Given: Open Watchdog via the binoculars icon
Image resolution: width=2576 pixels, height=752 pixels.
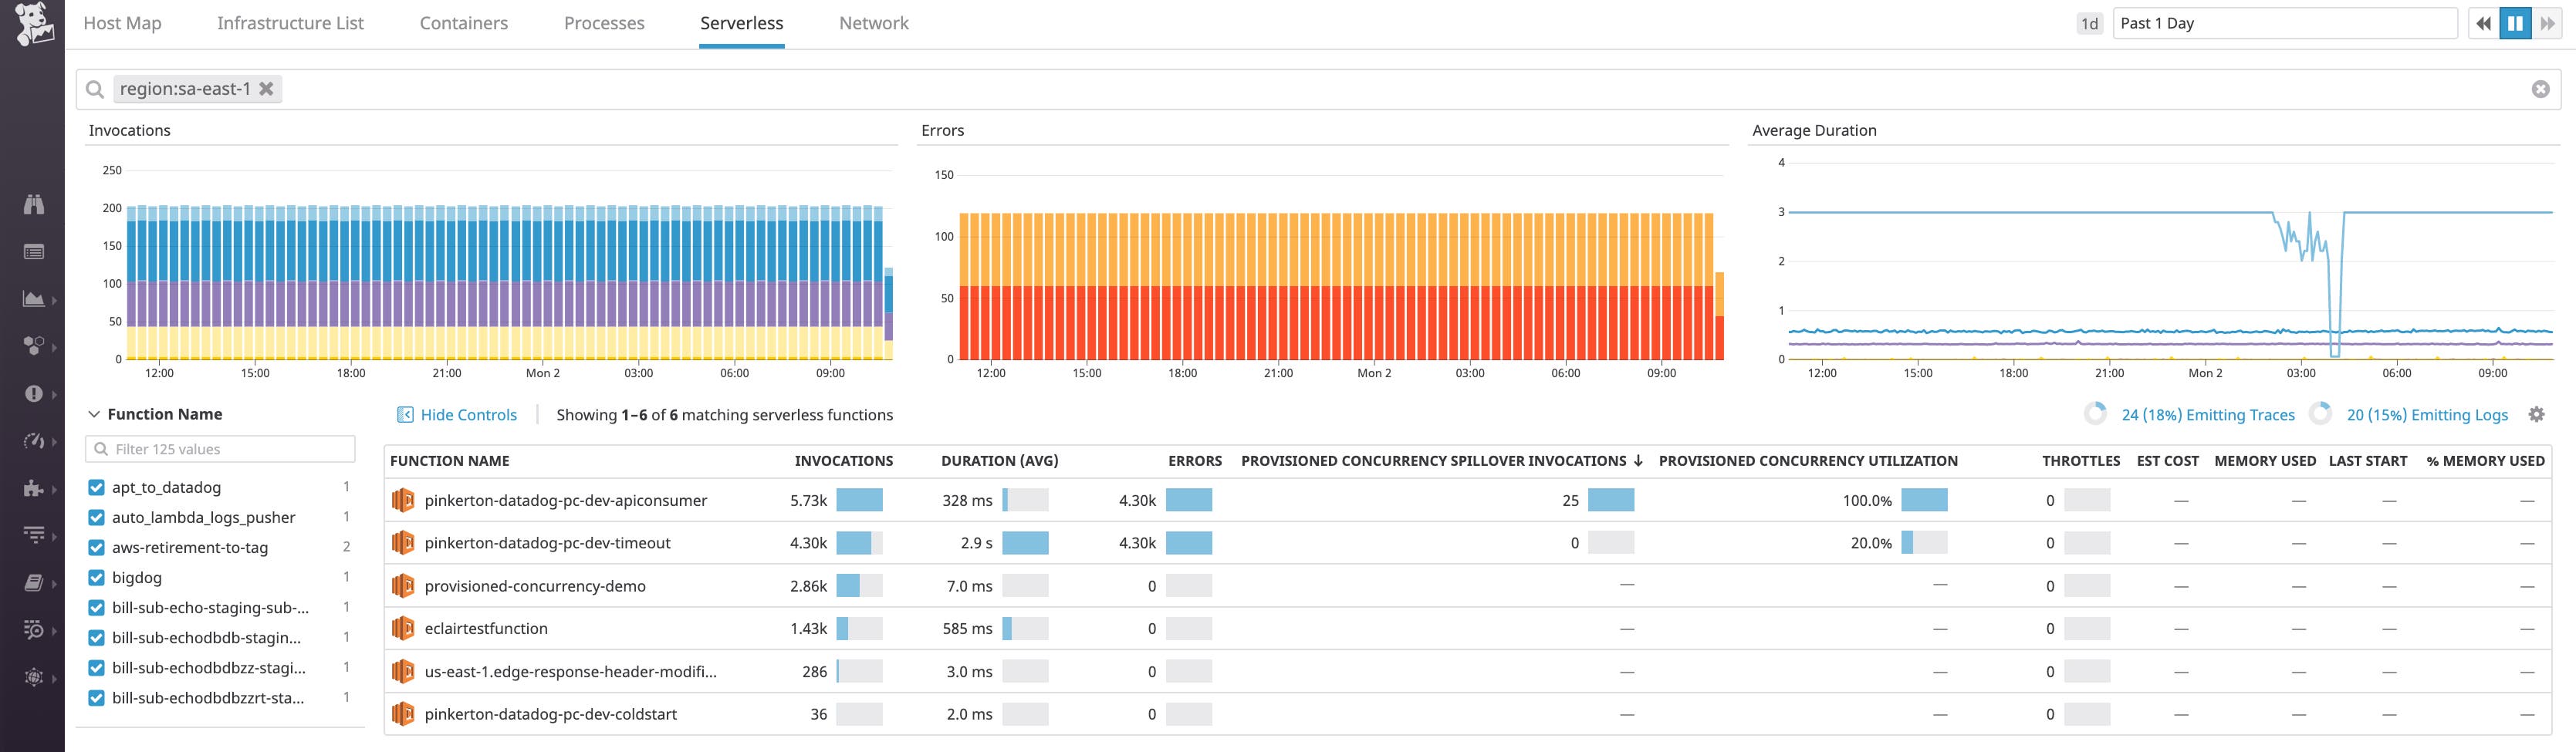Looking at the screenshot, I should click(33, 205).
